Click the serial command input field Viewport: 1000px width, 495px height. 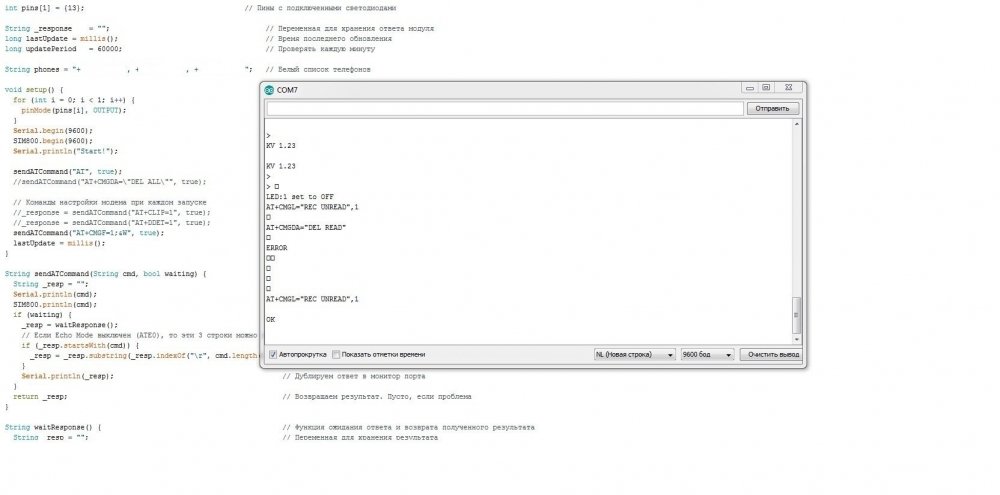pos(505,108)
